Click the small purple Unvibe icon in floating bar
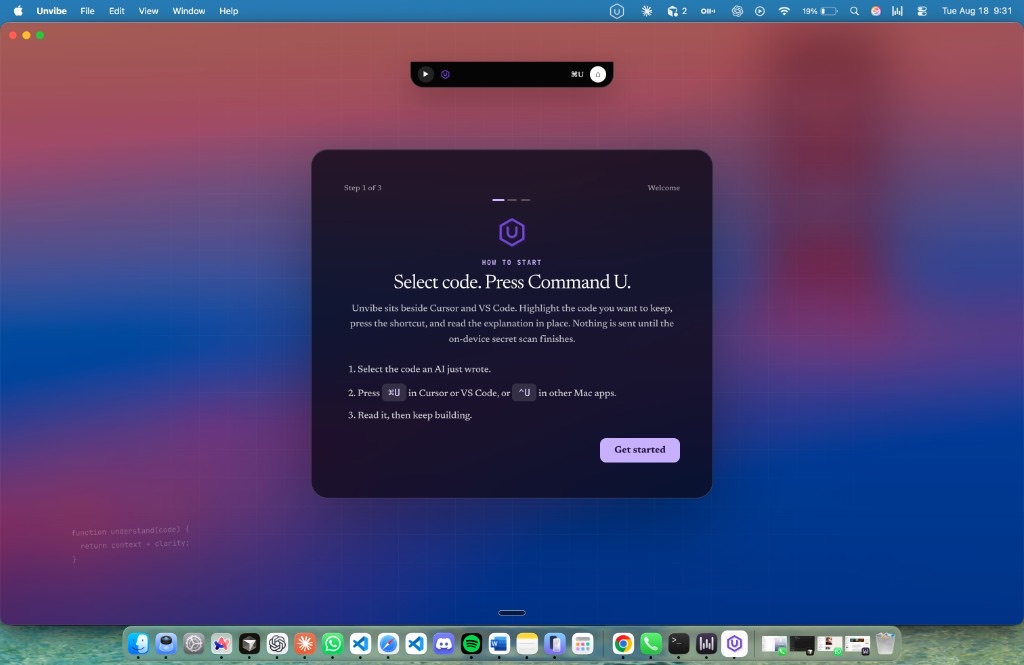Viewport: 1024px width, 665px height. click(x=445, y=74)
